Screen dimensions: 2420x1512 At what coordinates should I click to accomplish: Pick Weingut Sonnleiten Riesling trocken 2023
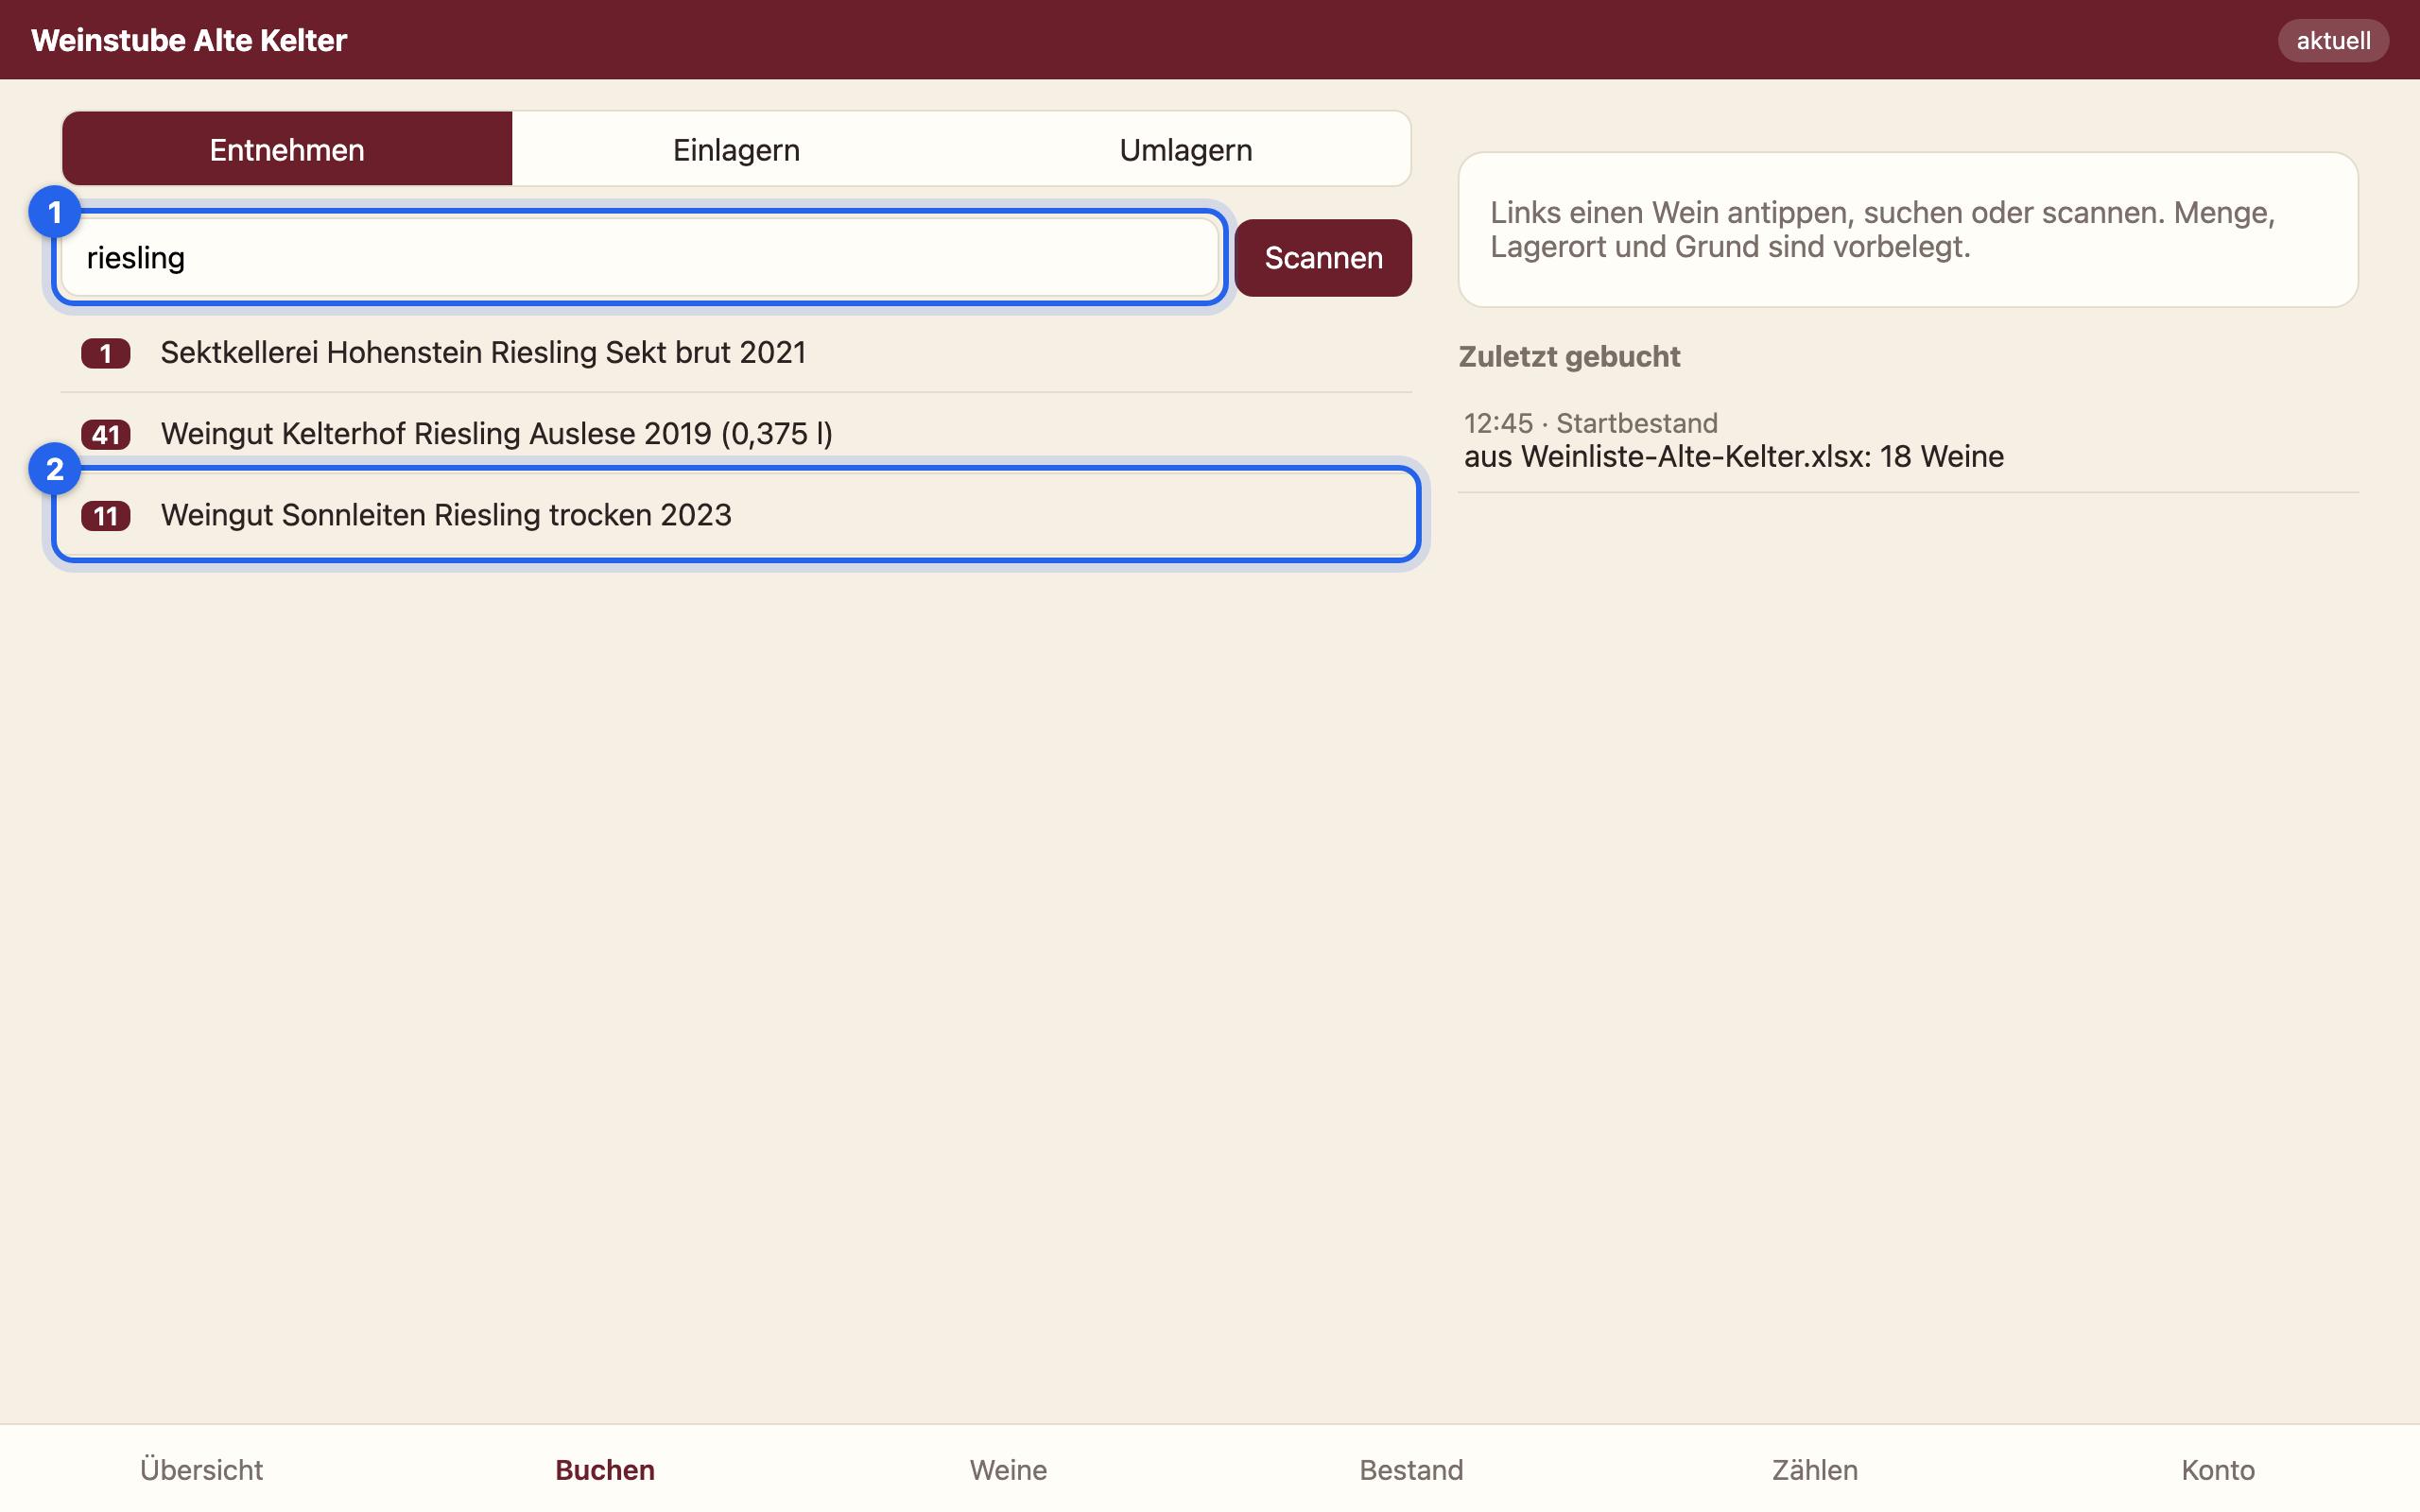736,515
